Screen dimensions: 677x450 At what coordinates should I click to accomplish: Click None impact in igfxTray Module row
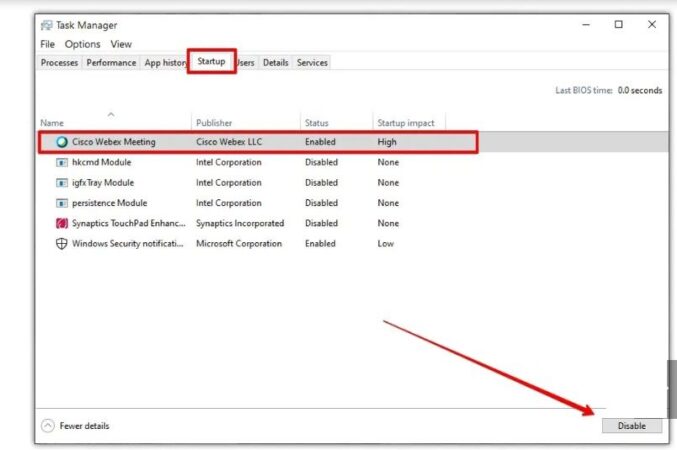[388, 183]
